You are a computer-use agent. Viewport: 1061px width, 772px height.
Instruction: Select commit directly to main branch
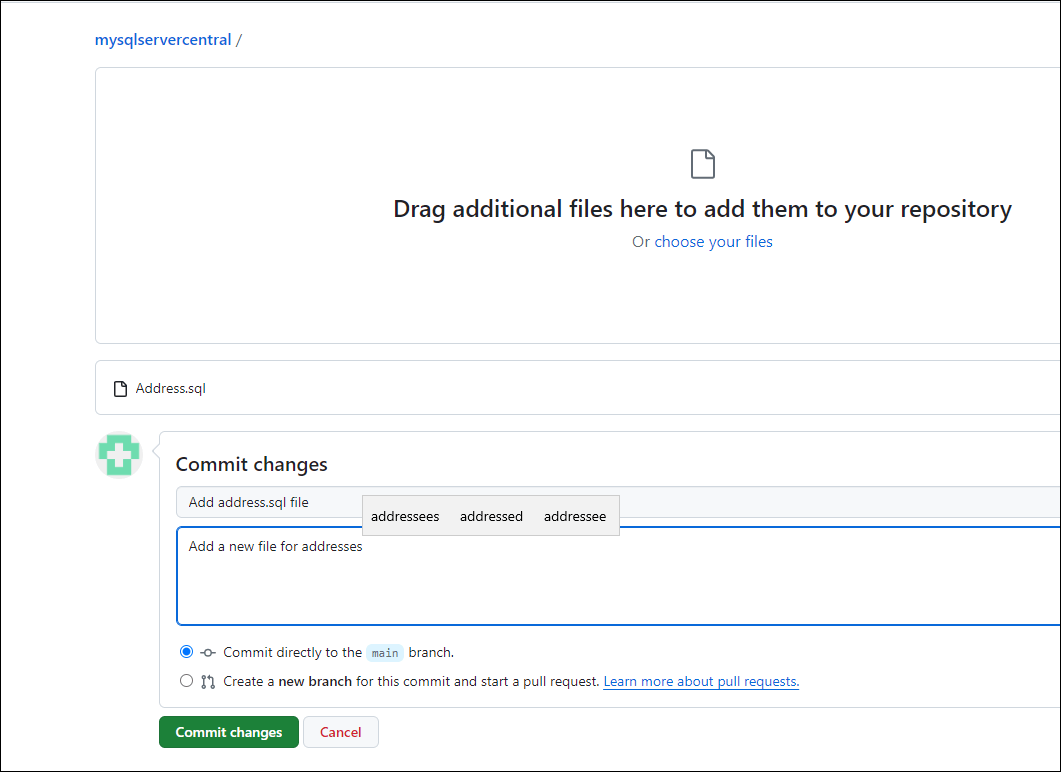point(186,652)
